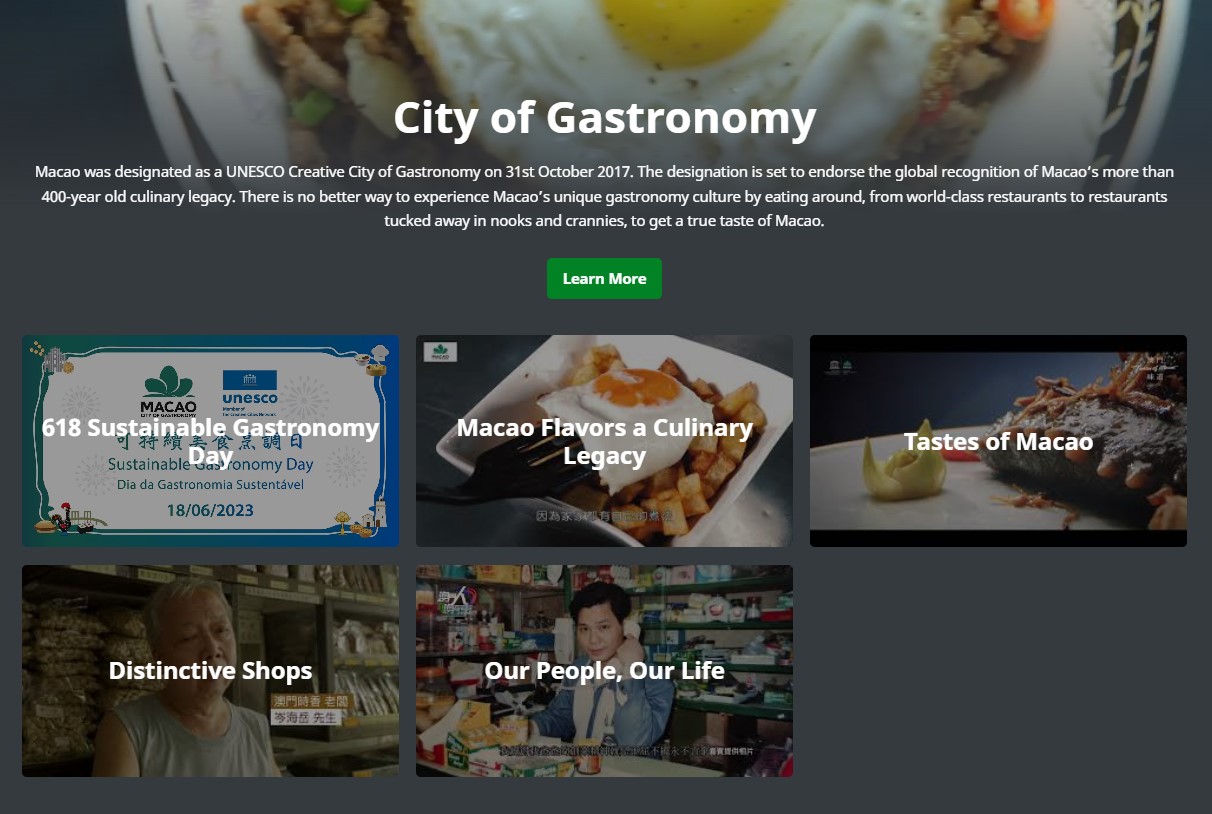Click the small Macao logo on the Culinary Legacy tile
The image size is (1212, 814).
pyautogui.click(x=440, y=352)
